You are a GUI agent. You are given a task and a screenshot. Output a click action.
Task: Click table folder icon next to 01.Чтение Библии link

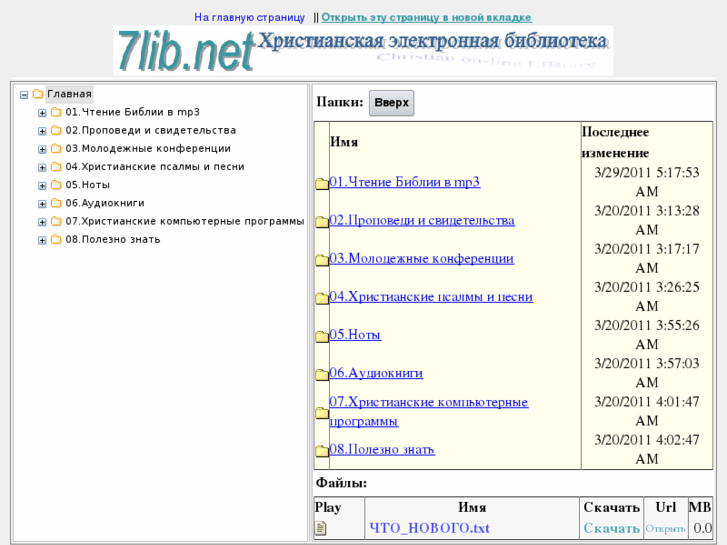(322, 184)
